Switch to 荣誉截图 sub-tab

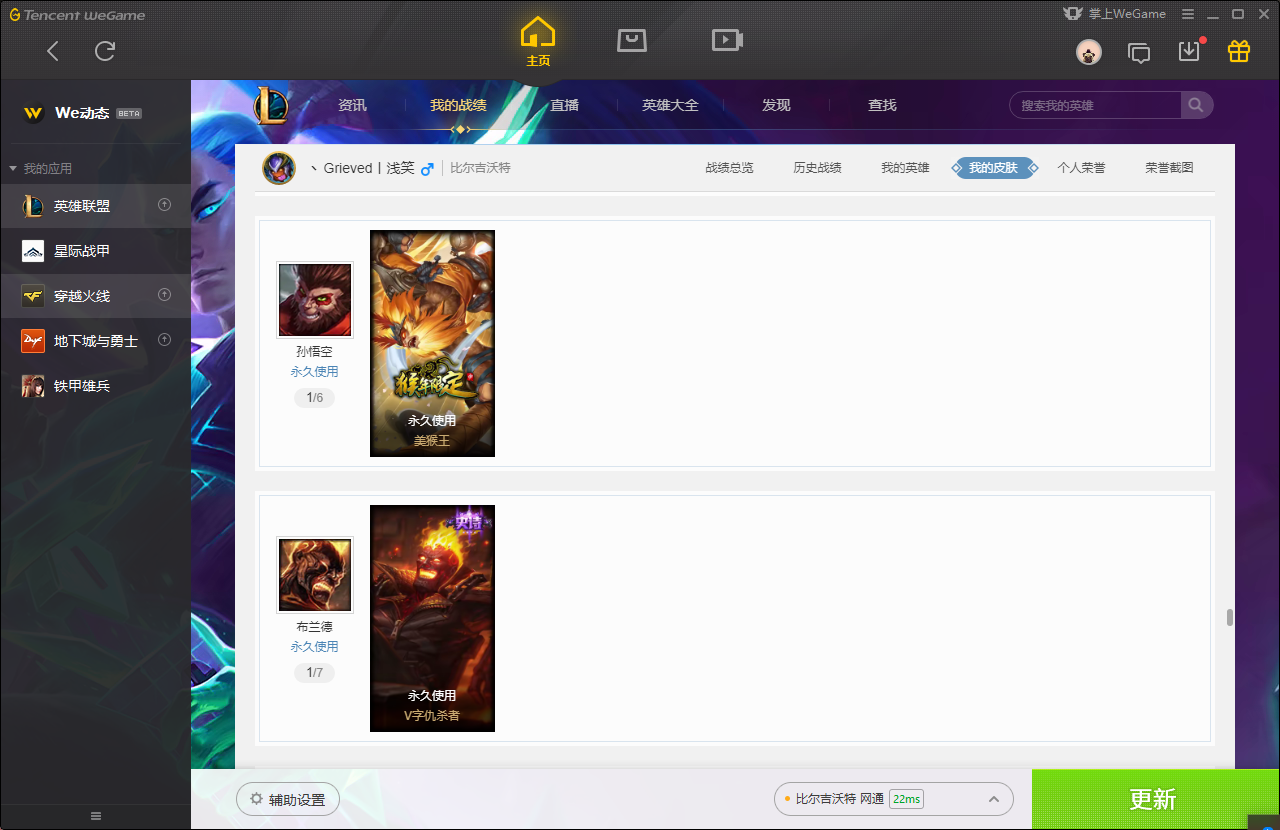click(1169, 168)
